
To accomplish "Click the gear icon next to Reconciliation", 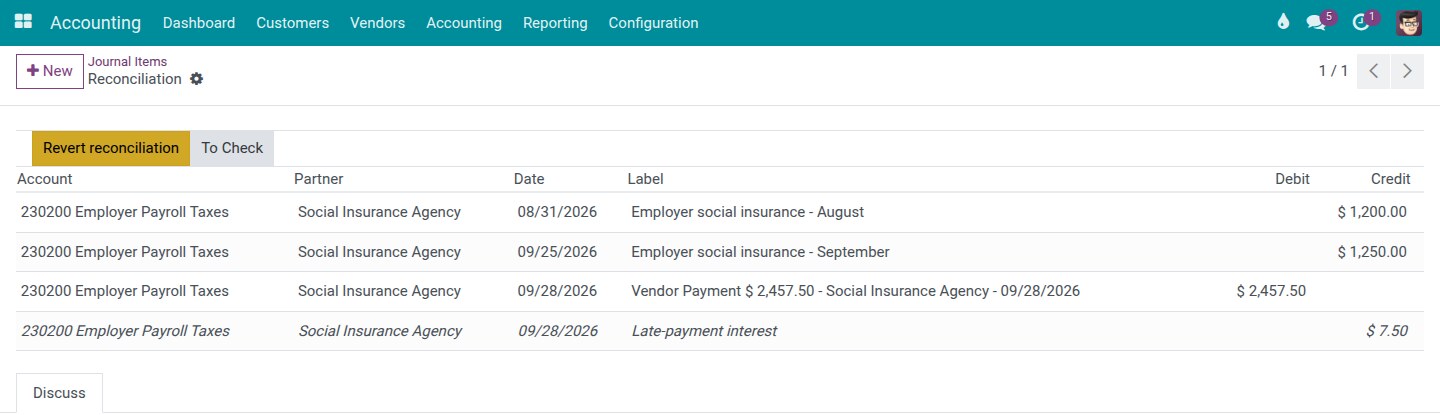I will (x=196, y=79).
